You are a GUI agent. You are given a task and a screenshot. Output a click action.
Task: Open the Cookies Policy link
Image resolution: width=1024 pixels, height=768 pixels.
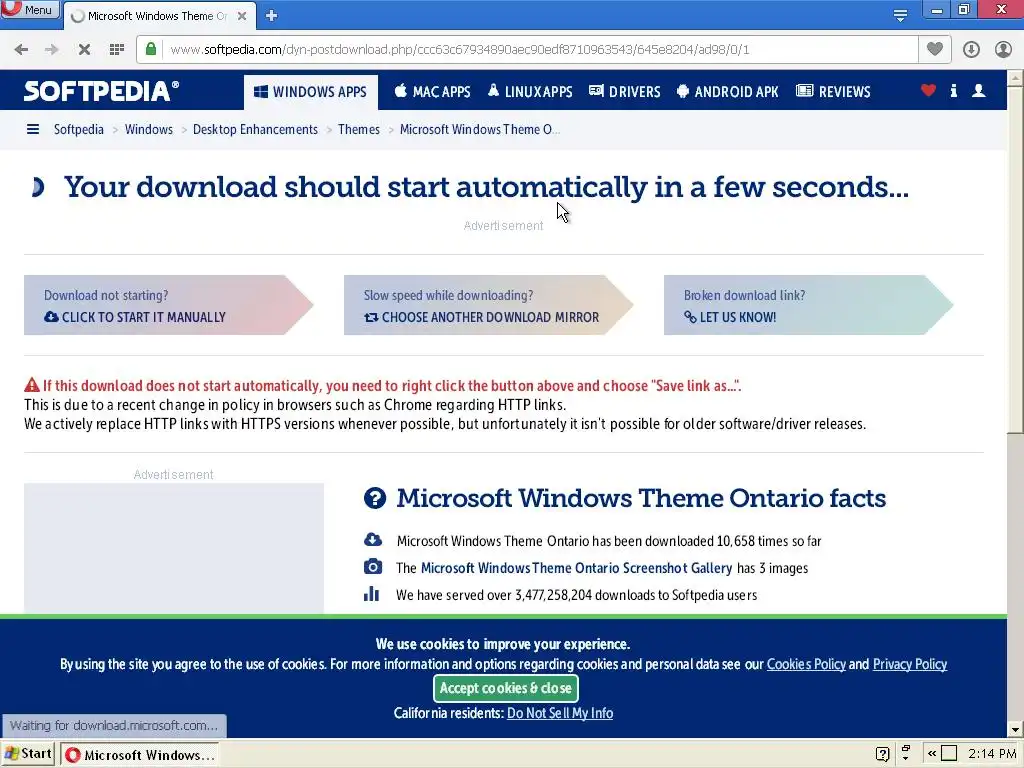pos(806,664)
